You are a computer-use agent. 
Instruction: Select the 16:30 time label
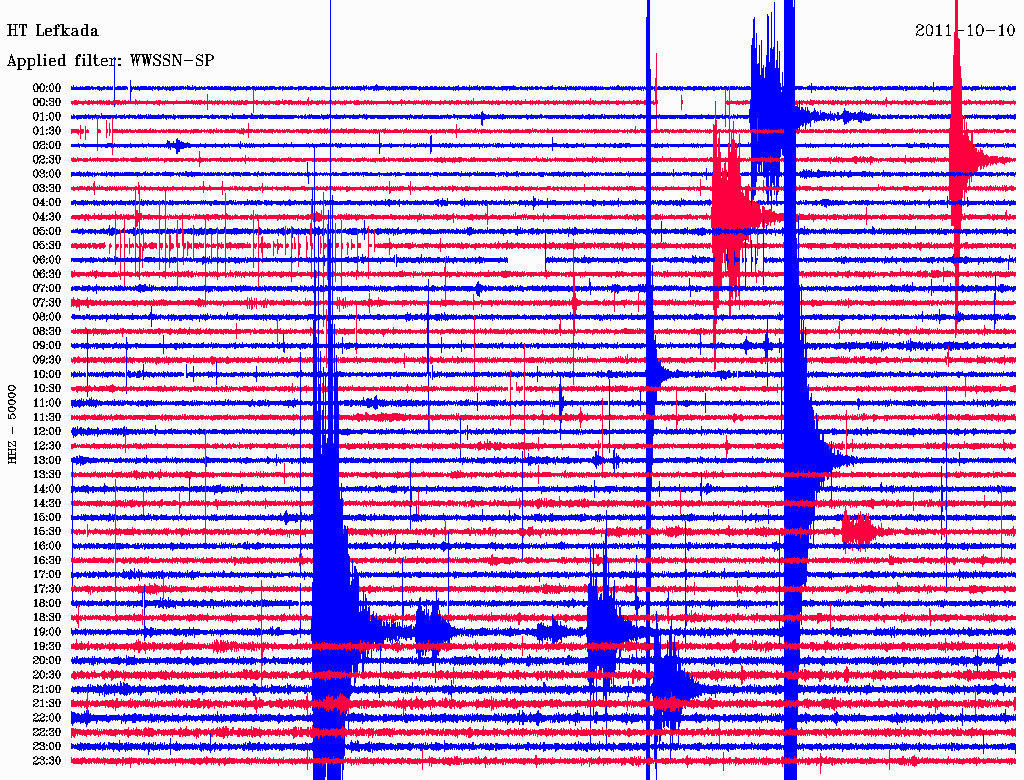pos(47,561)
